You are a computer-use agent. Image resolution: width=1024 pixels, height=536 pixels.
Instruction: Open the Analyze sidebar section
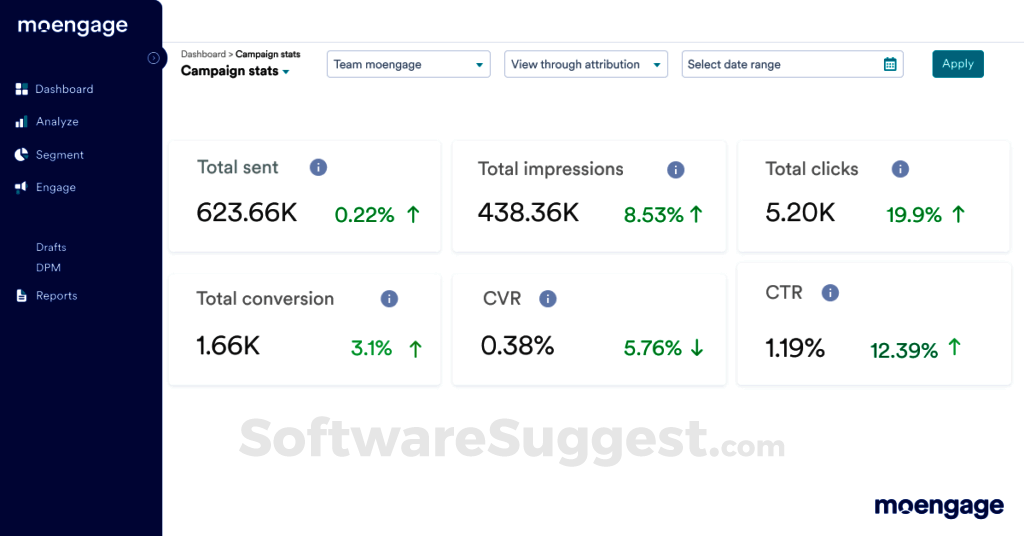[57, 122]
